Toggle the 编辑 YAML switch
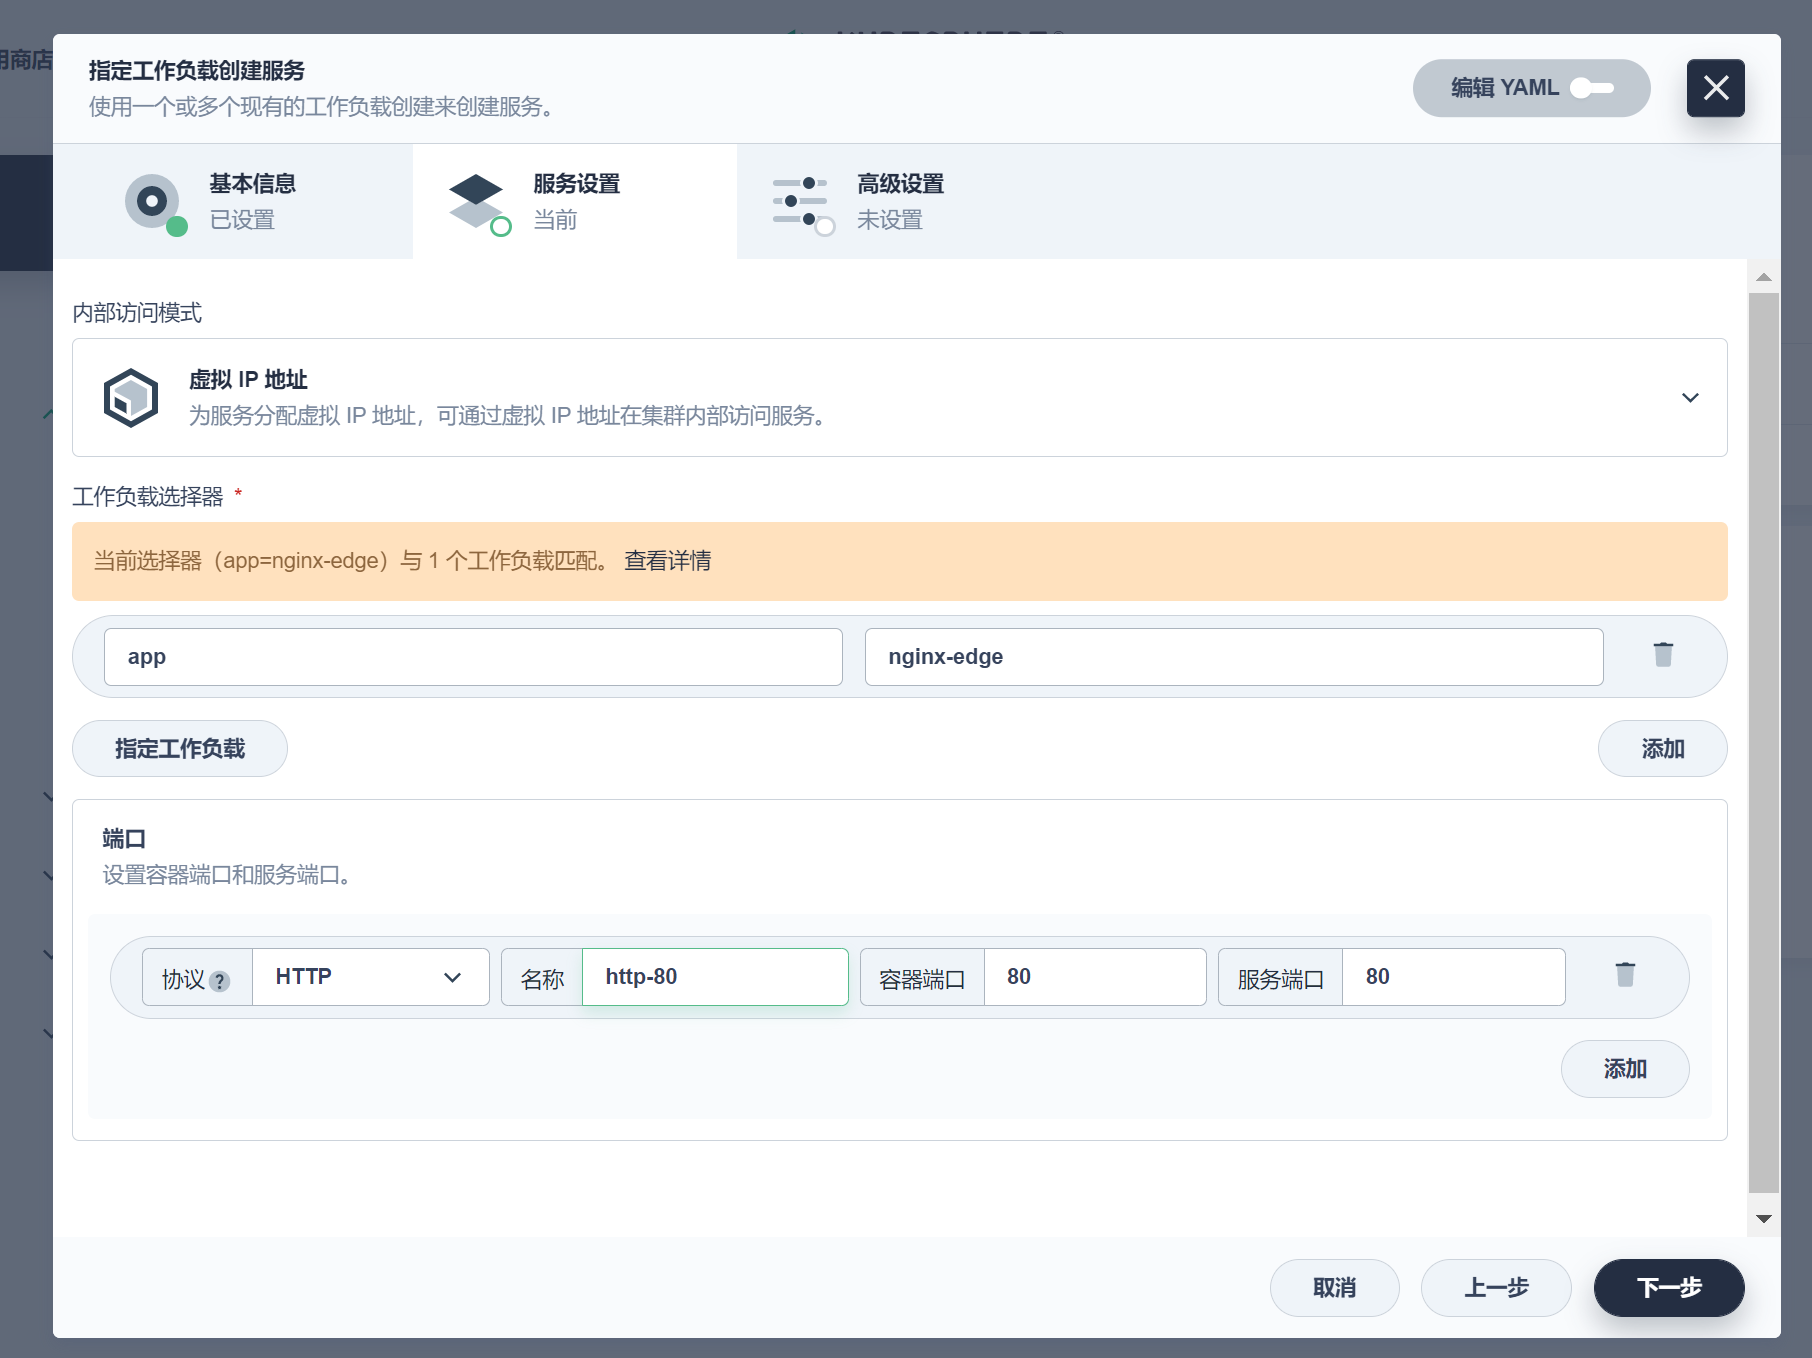Image resolution: width=1812 pixels, height=1358 pixels. coord(1591,88)
